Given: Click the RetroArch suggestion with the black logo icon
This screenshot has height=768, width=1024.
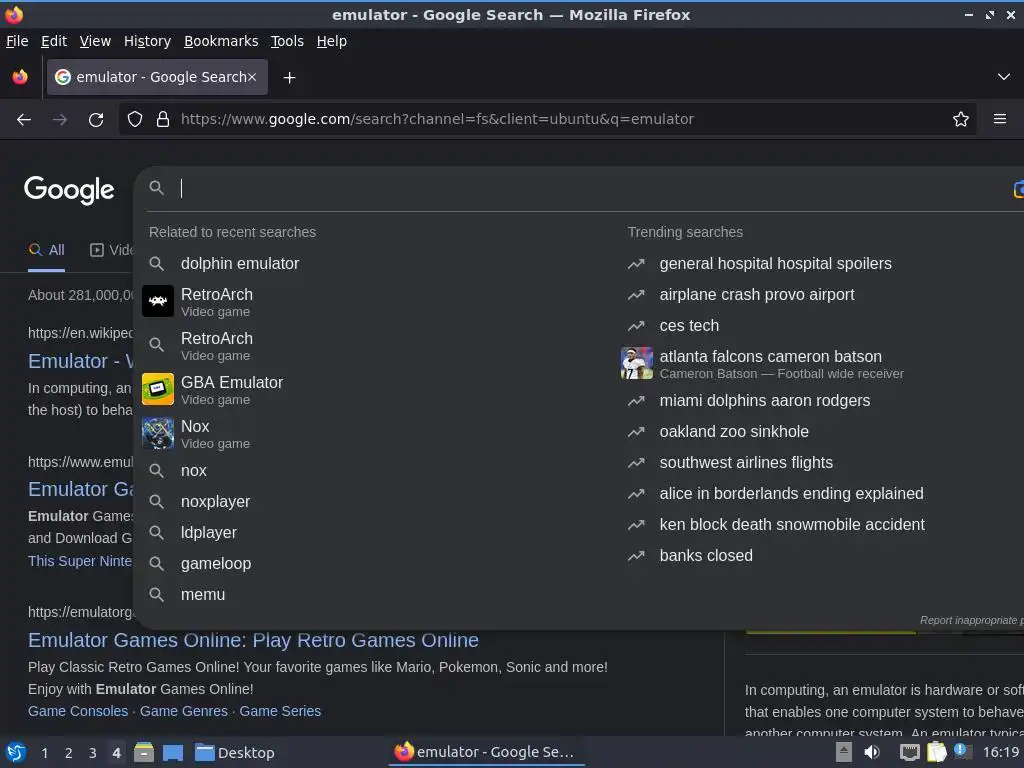Looking at the screenshot, I should click(x=158, y=301).
